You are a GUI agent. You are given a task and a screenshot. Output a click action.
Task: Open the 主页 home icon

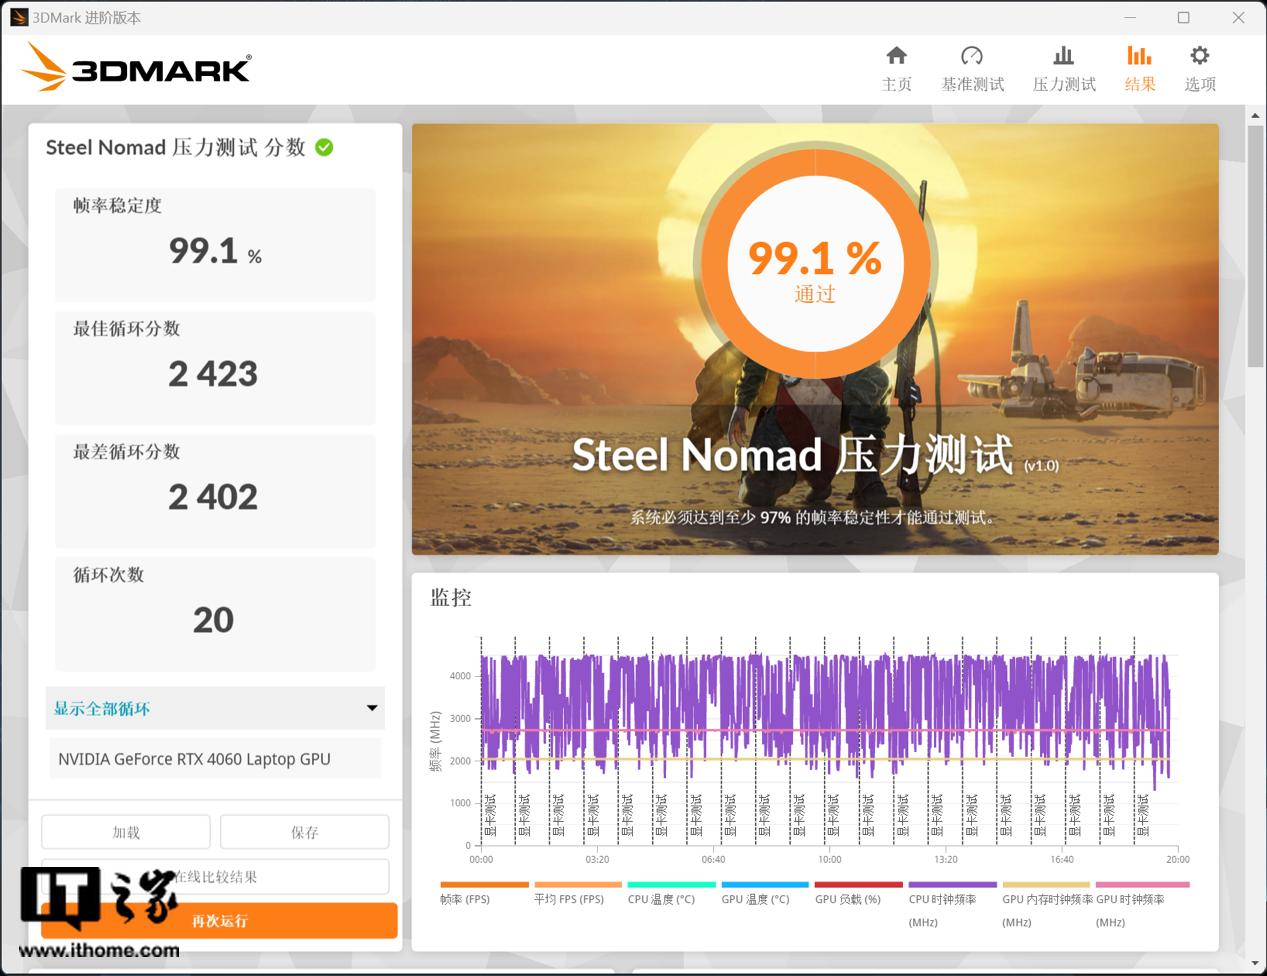(897, 56)
